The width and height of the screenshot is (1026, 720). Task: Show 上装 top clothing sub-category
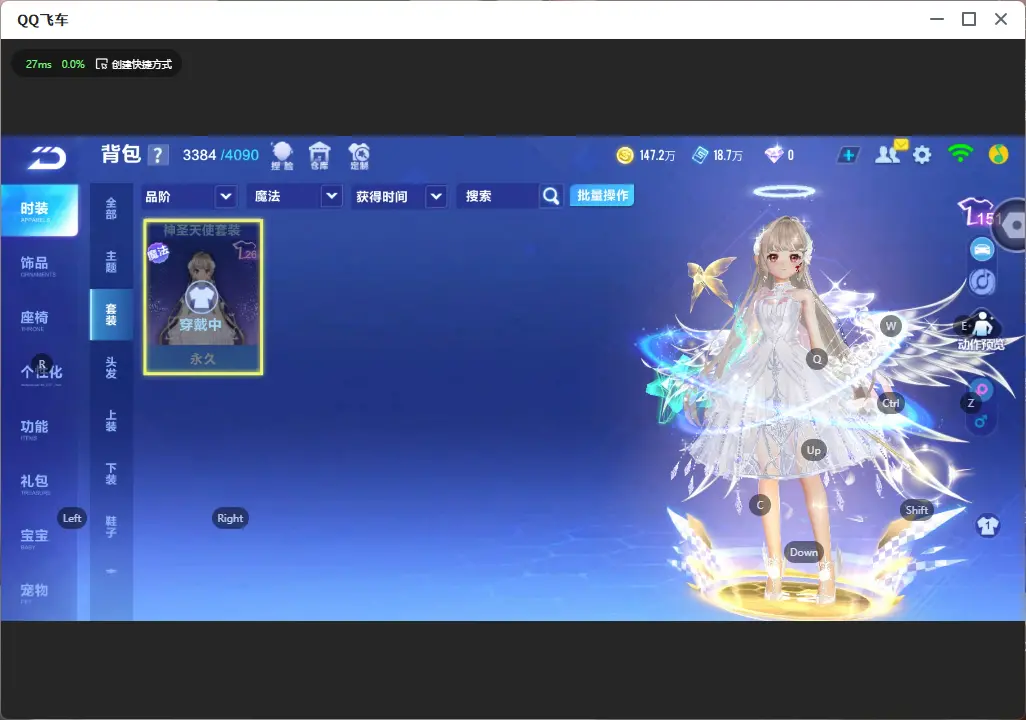pos(111,421)
